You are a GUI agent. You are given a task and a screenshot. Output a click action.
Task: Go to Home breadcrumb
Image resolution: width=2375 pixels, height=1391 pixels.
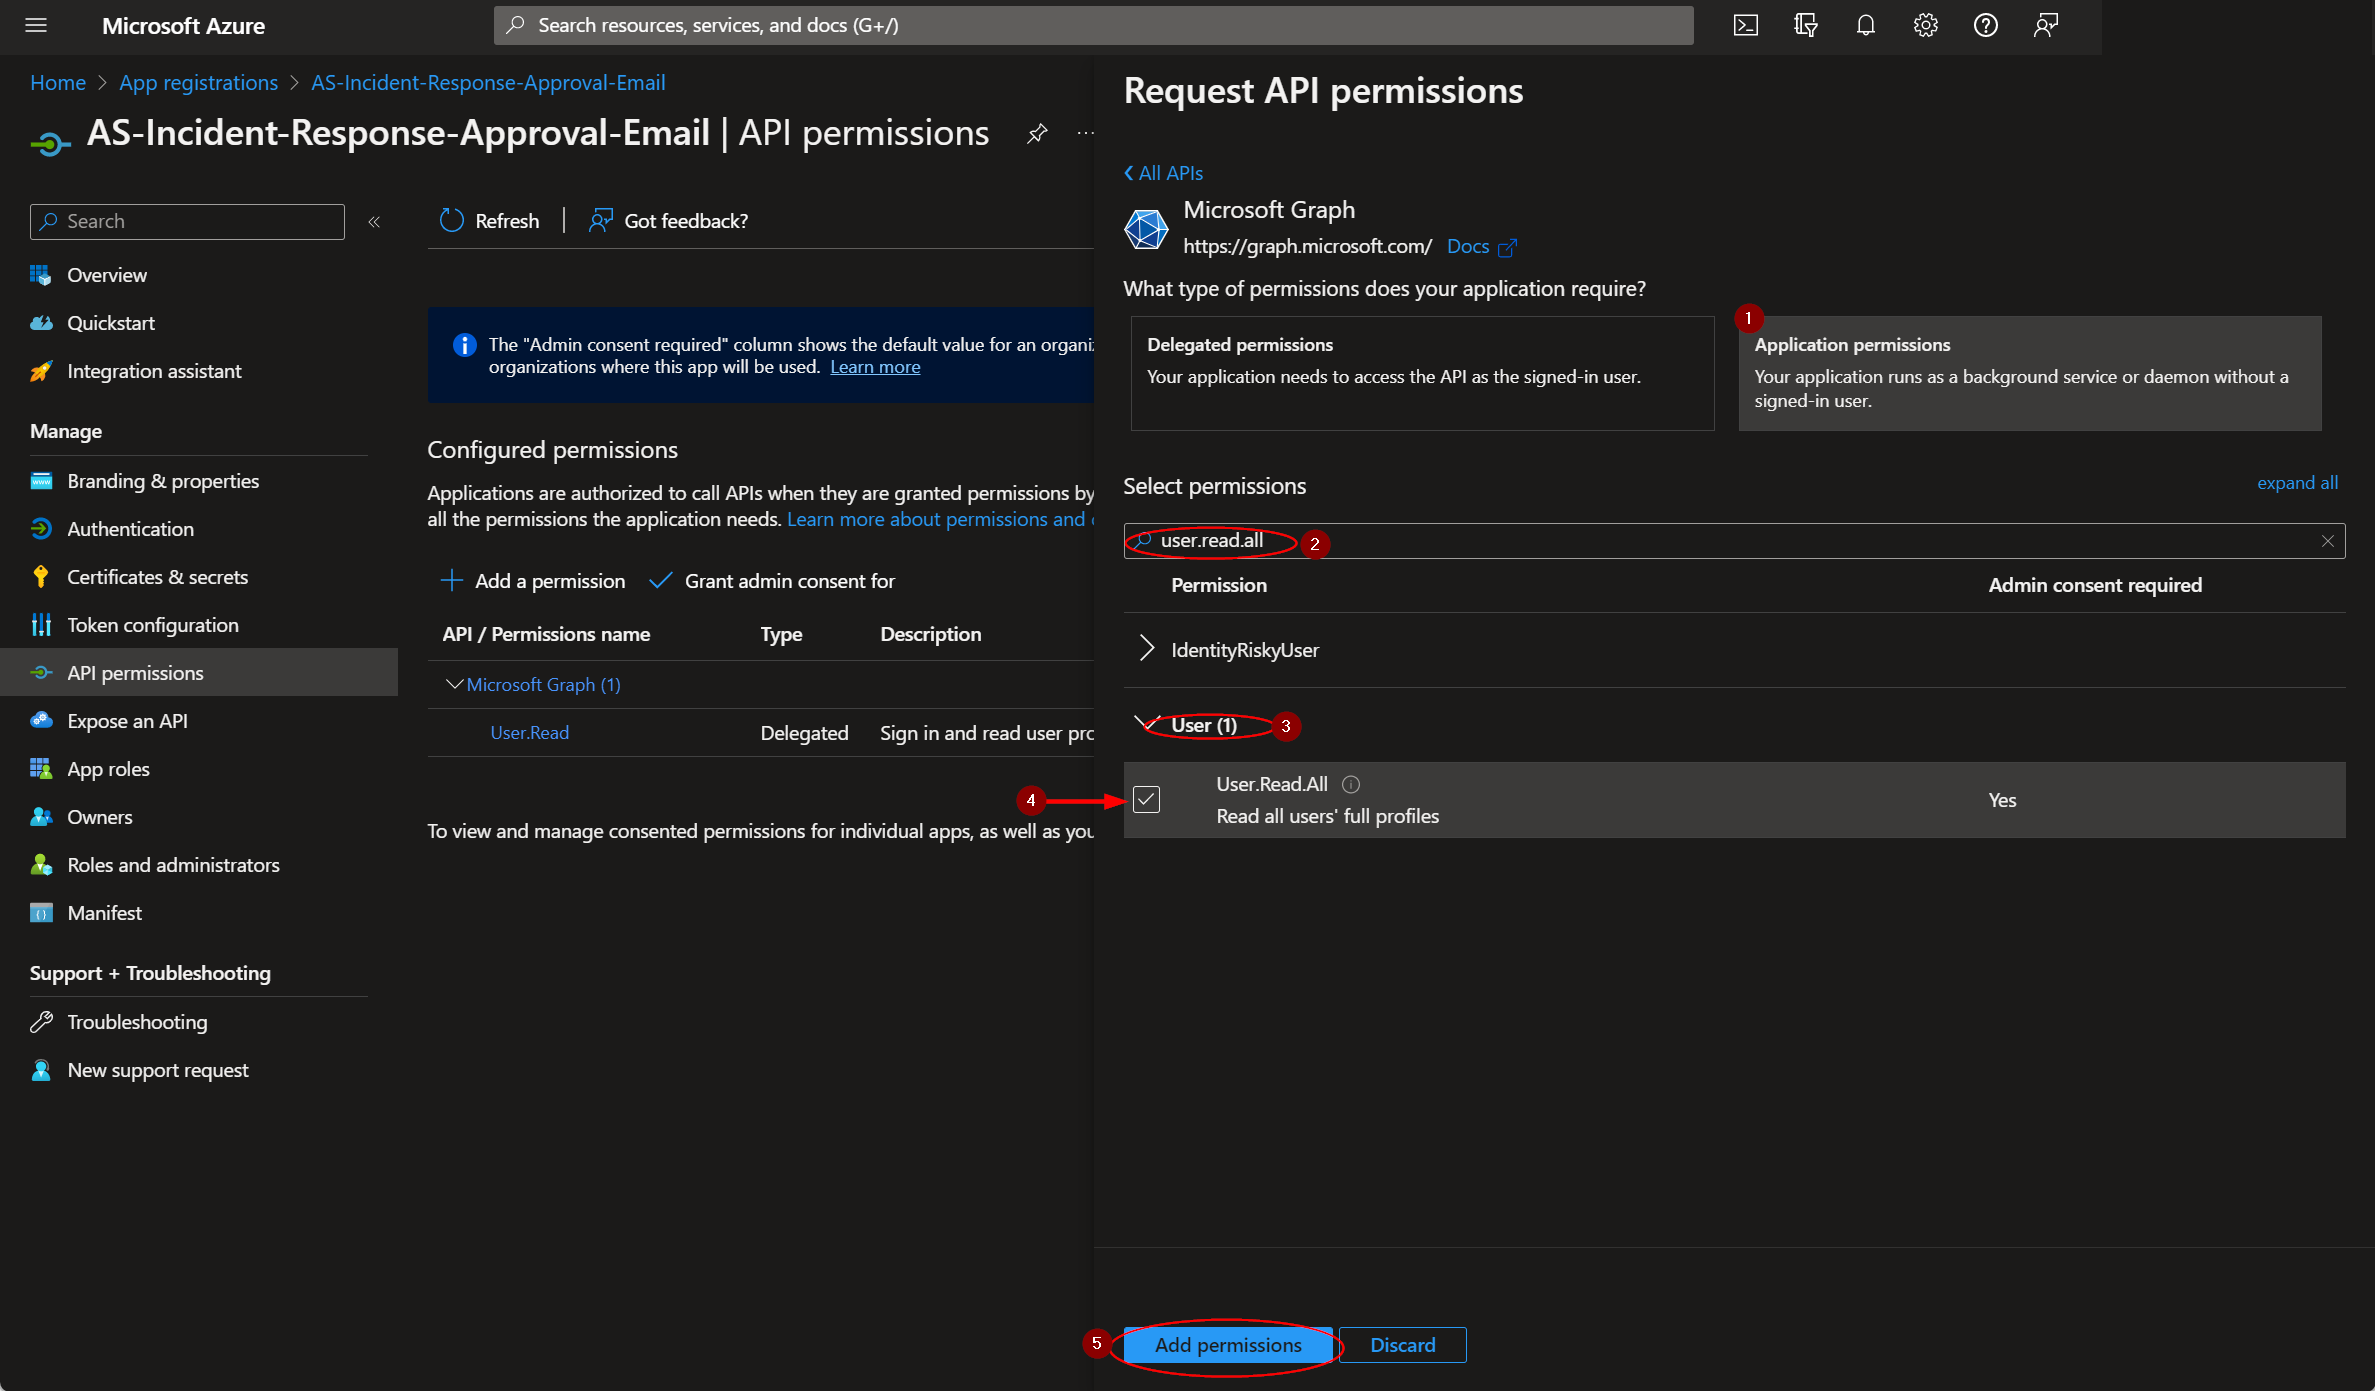click(x=58, y=83)
